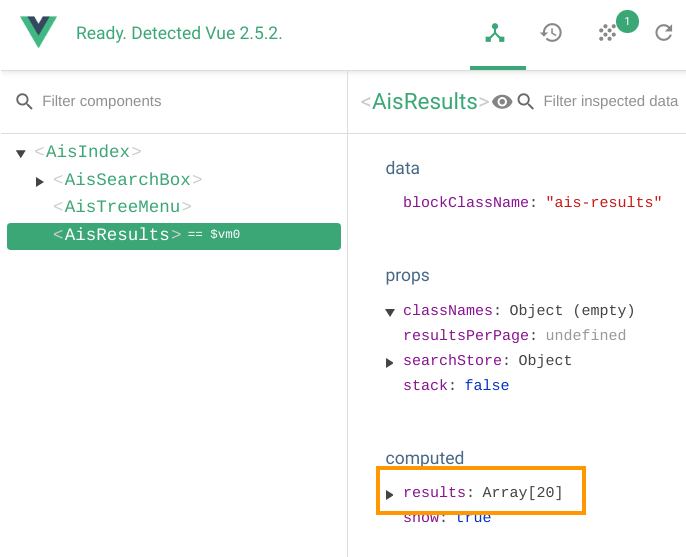Click the blockClassName value "ais-results"
The image size is (686, 557).
[603, 202]
